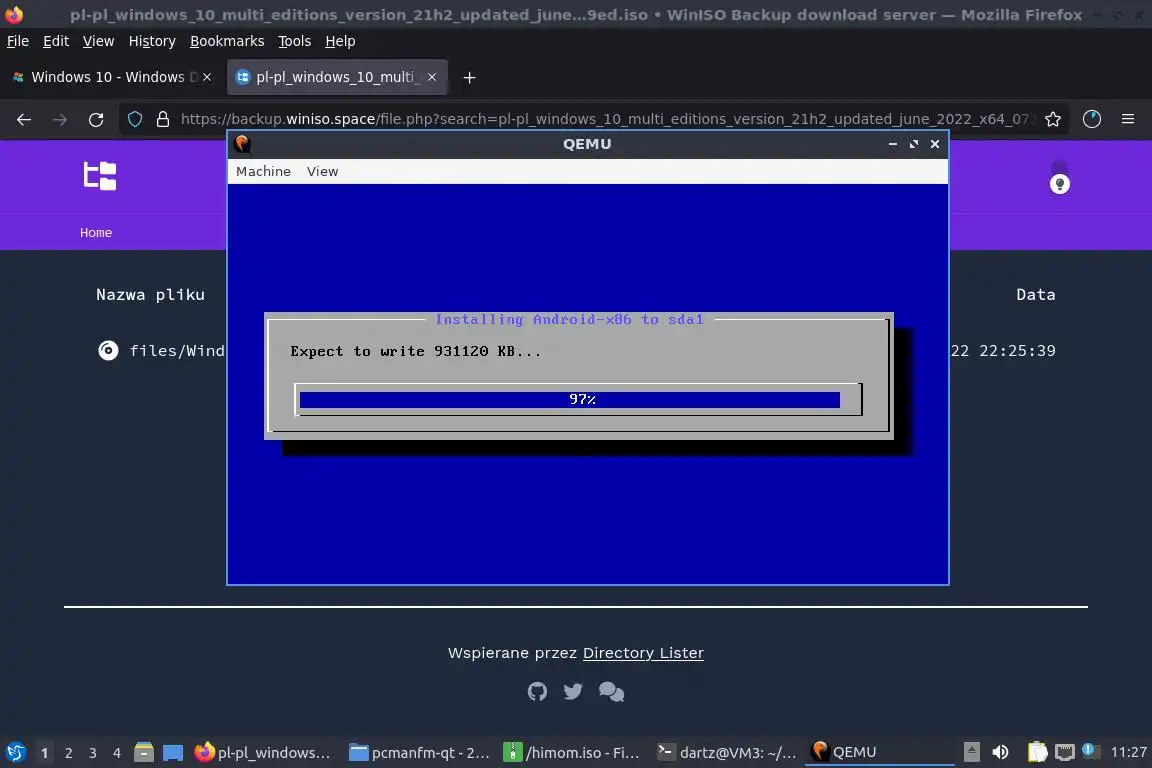
Task: Click the QEMU window title icon
Action: (x=242, y=144)
